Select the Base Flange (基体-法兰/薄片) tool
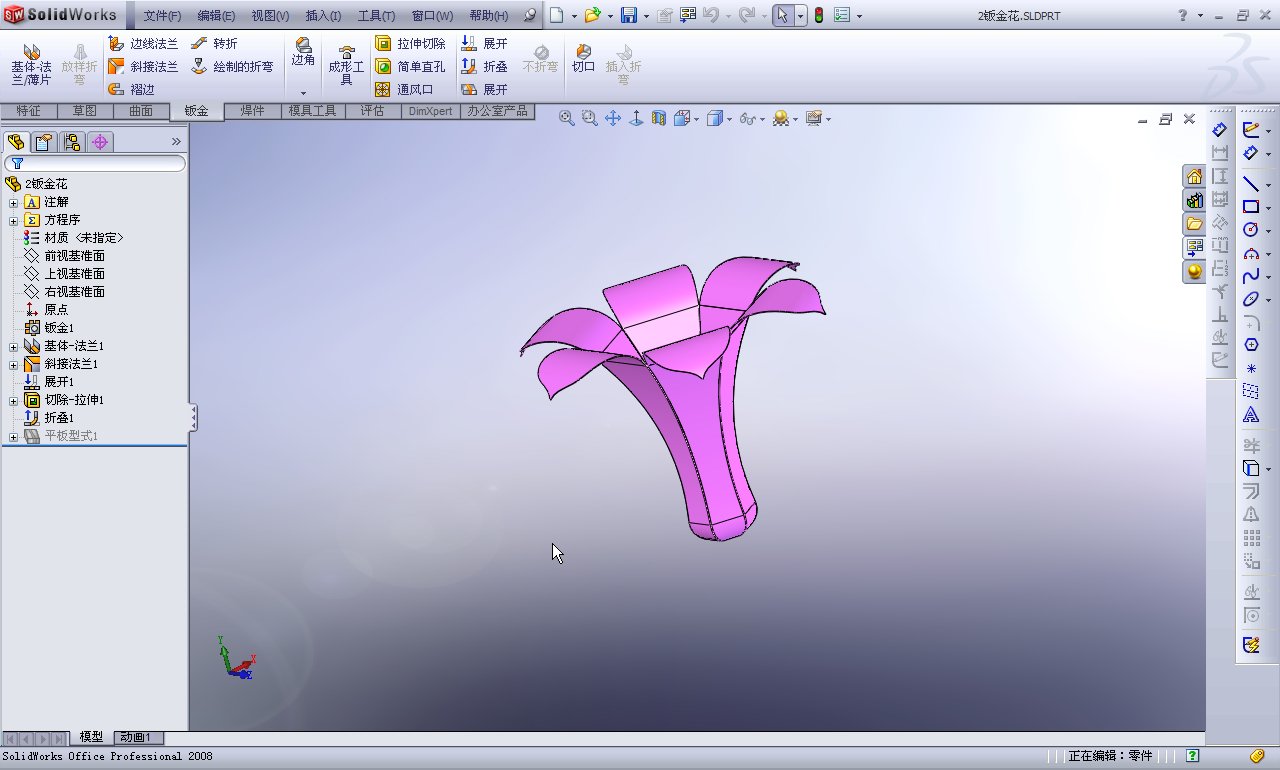 [x=31, y=63]
